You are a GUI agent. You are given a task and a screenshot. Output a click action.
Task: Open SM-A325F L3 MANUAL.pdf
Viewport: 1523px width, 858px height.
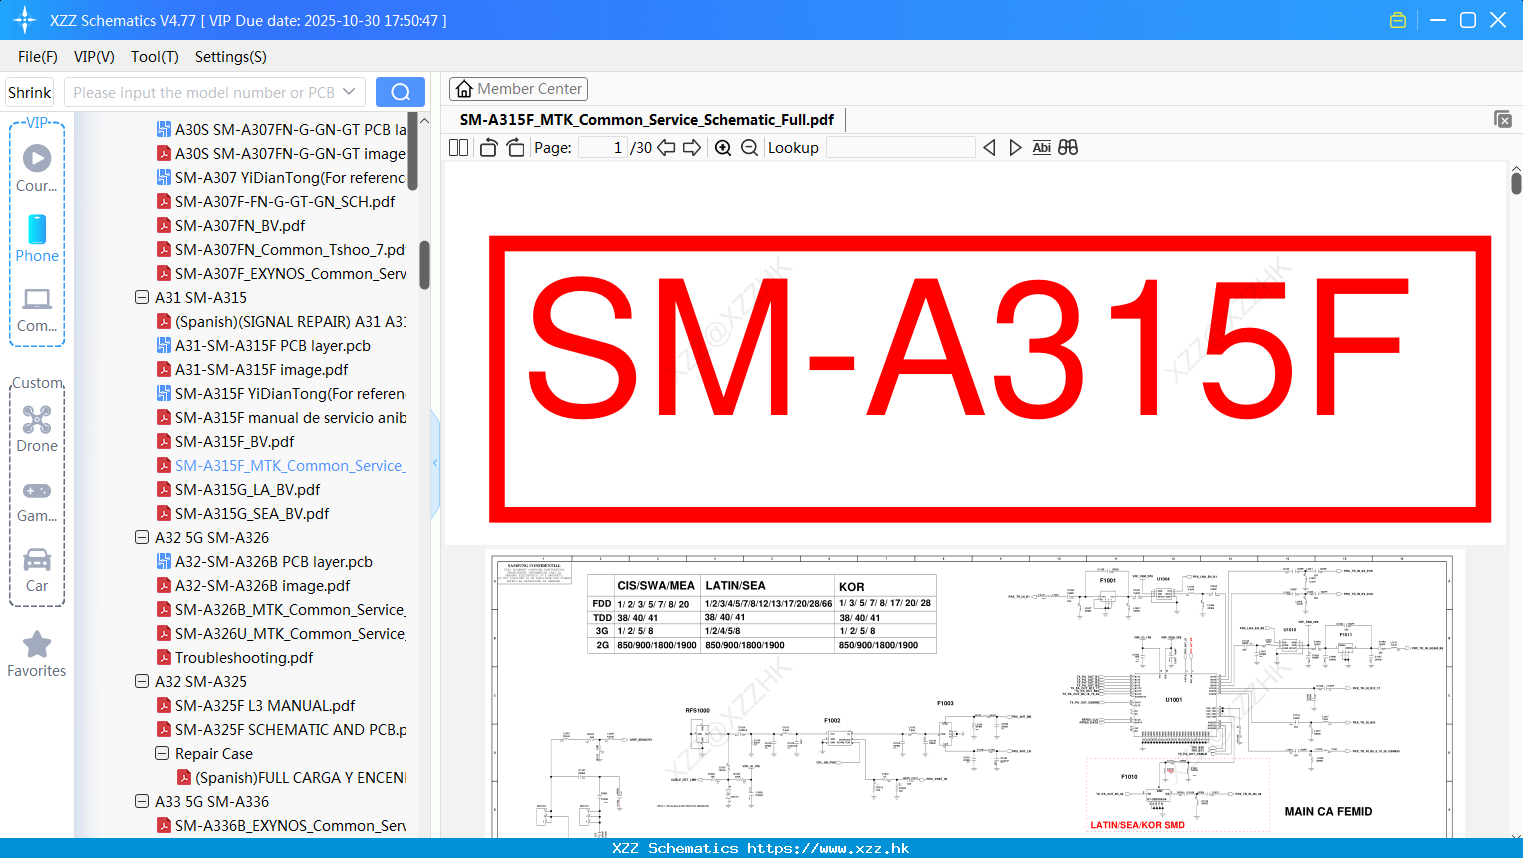click(256, 705)
